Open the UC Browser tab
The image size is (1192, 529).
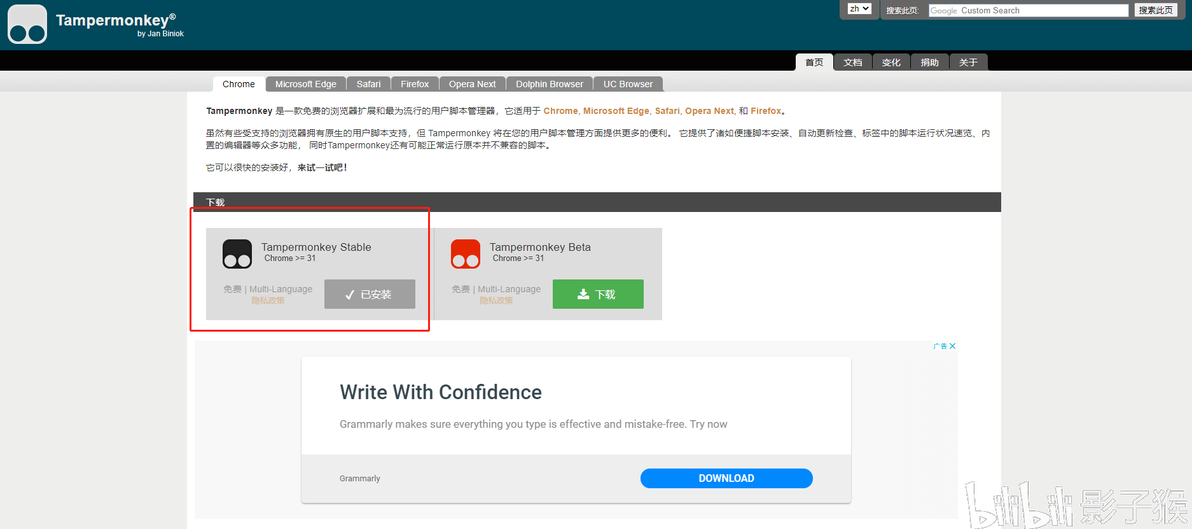coord(628,84)
